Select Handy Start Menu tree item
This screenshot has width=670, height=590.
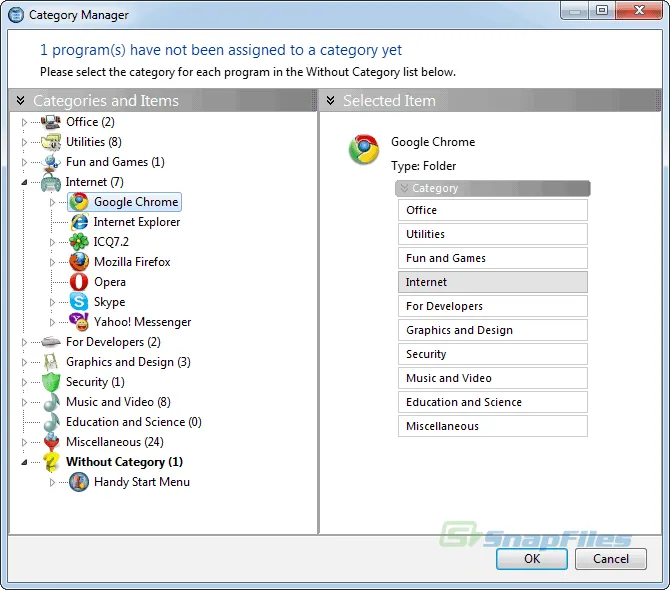[x=142, y=482]
